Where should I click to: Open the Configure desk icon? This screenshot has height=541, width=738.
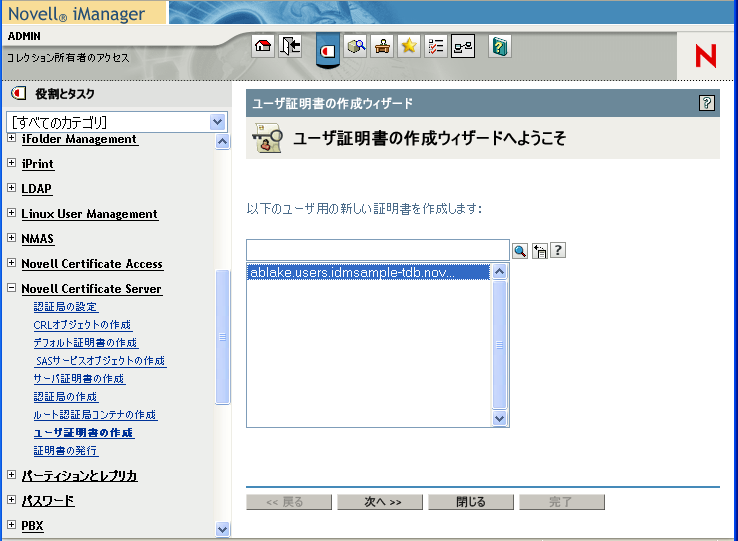(x=382, y=46)
